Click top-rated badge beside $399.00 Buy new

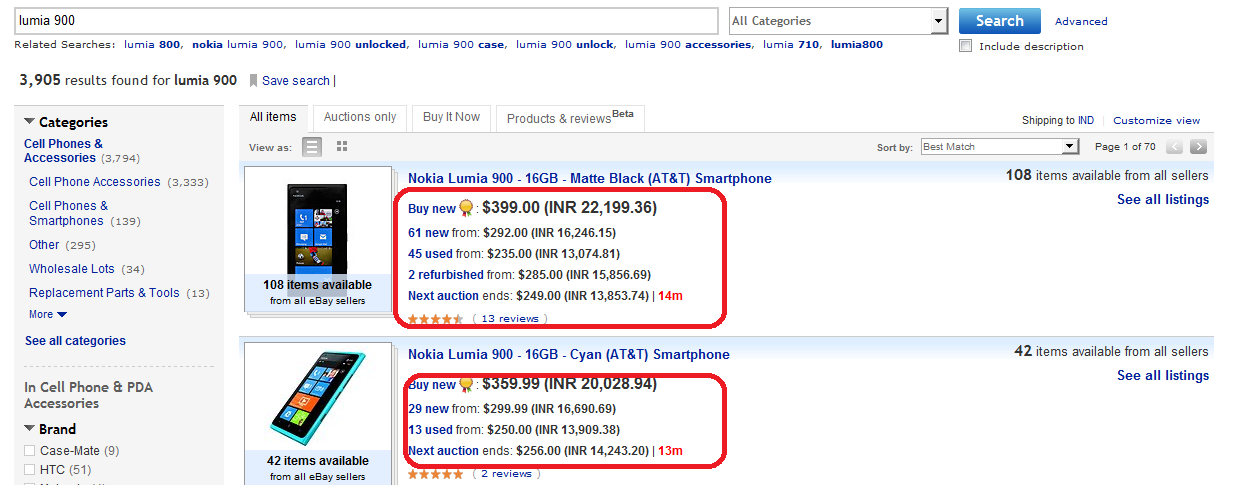466,208
